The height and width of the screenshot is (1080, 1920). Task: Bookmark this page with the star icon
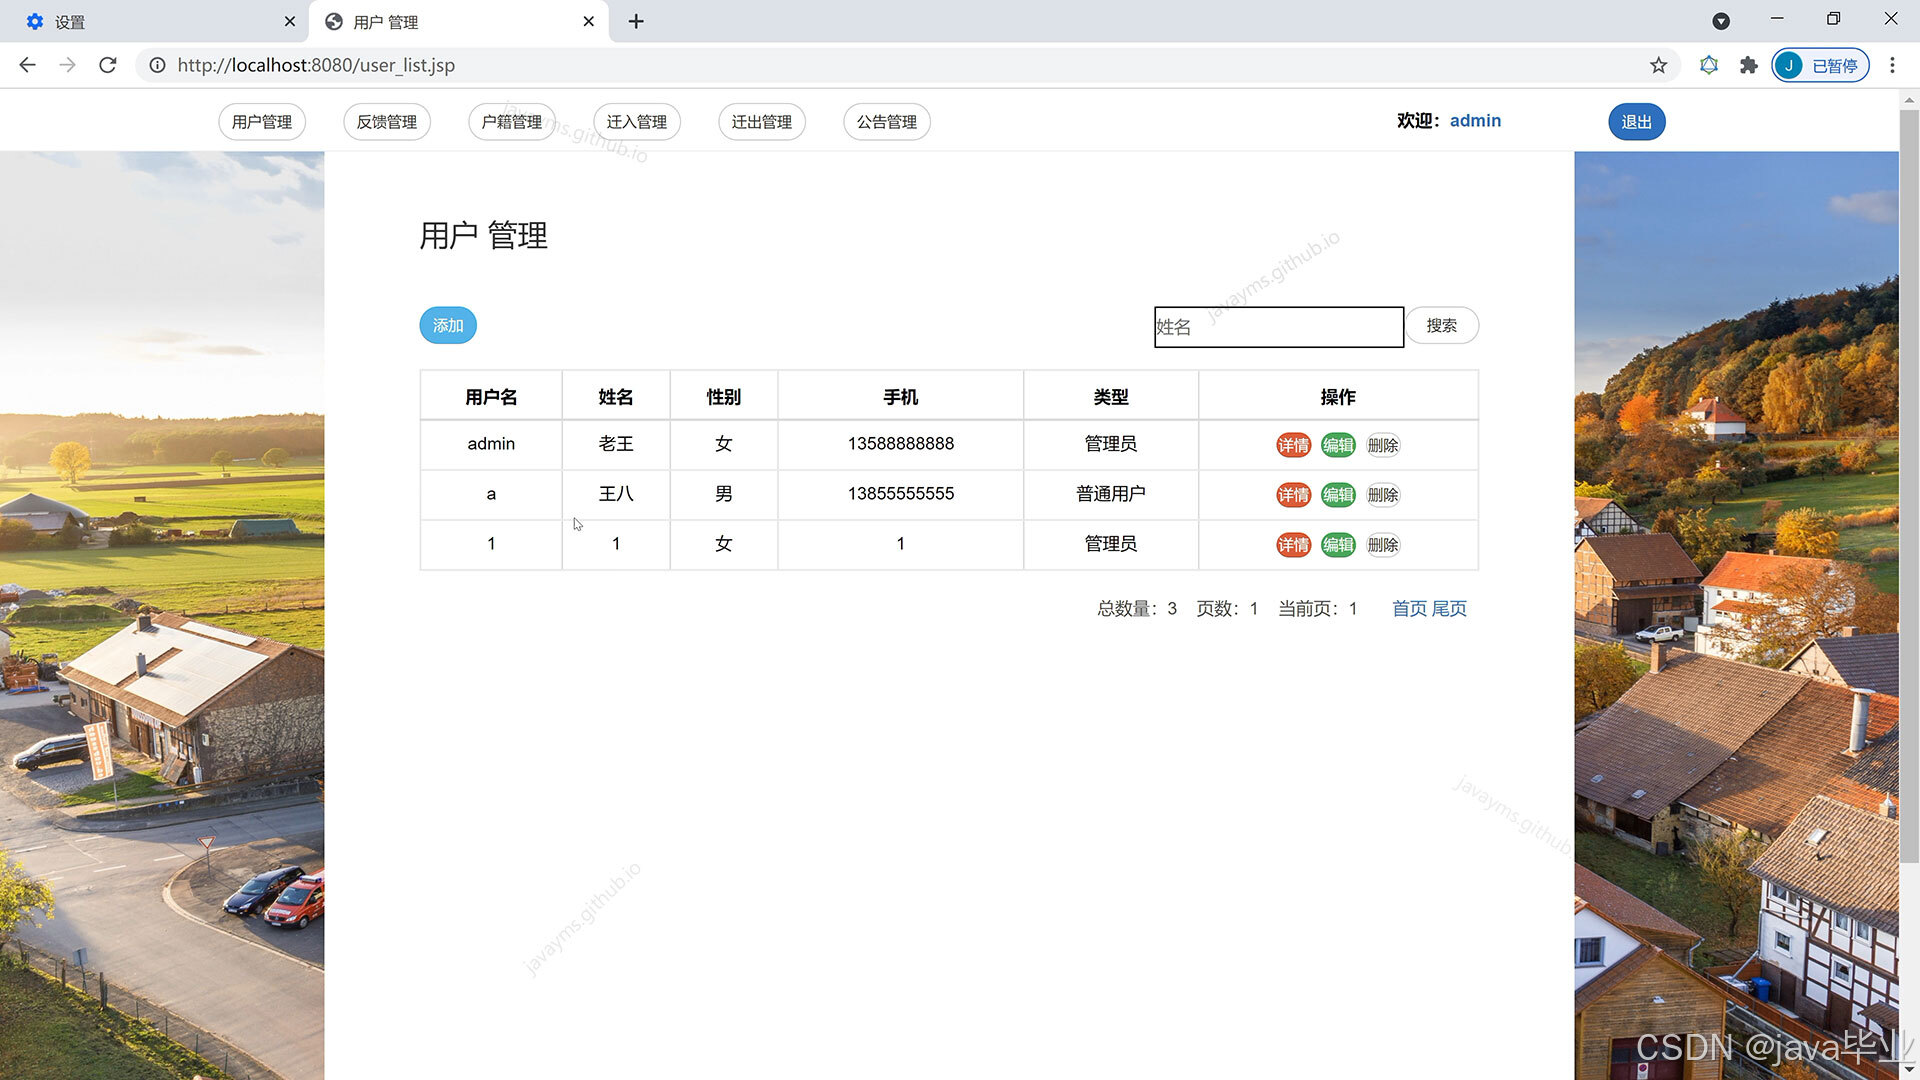1659,65
